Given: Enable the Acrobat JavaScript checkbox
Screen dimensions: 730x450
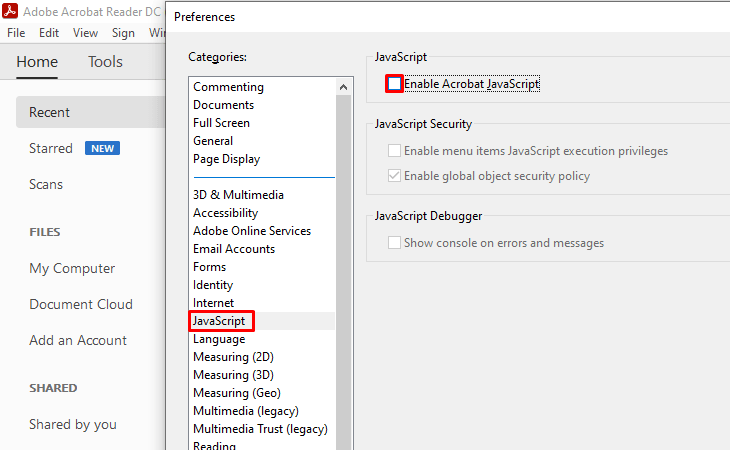Looking at the screenshot, I should pos(394,84).
